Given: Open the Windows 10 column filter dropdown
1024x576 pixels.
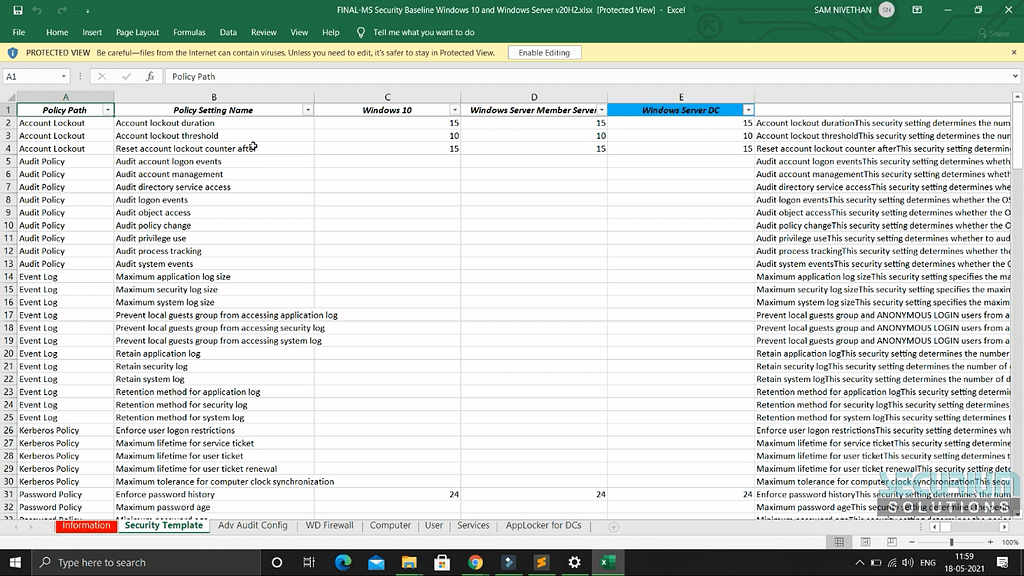Looking at the screenshot, I should (x=455, y=110).
